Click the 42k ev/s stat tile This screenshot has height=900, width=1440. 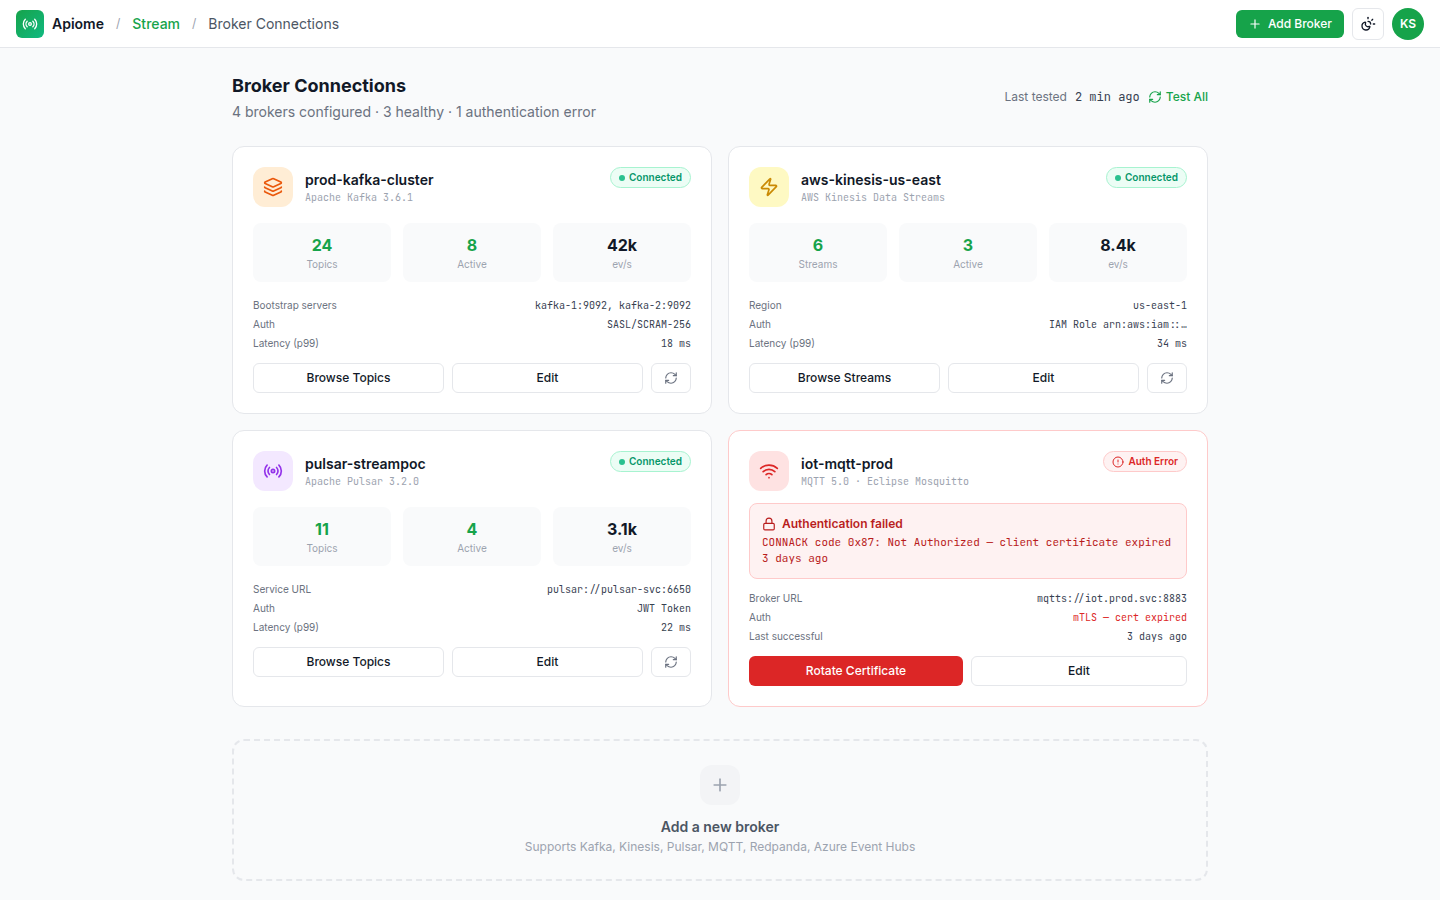coord(622,252)
